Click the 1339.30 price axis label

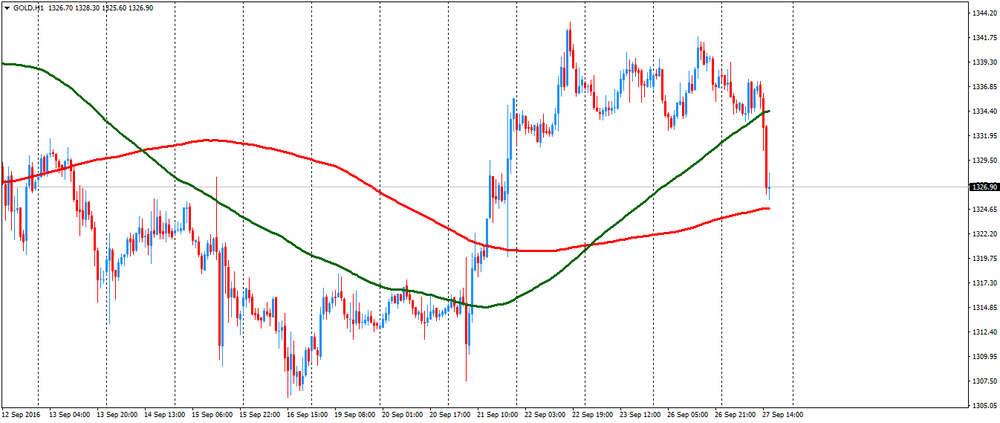coord(985,63)
